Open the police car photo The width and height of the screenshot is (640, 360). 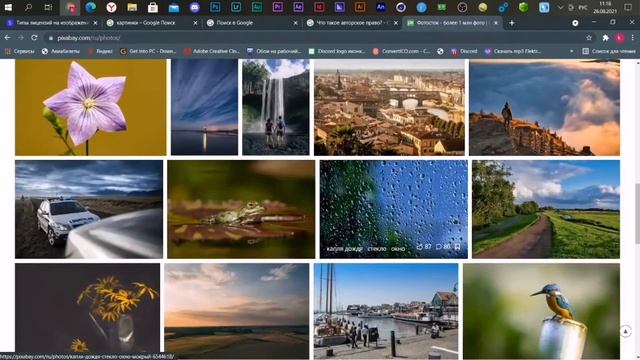[x=89, y=209]
